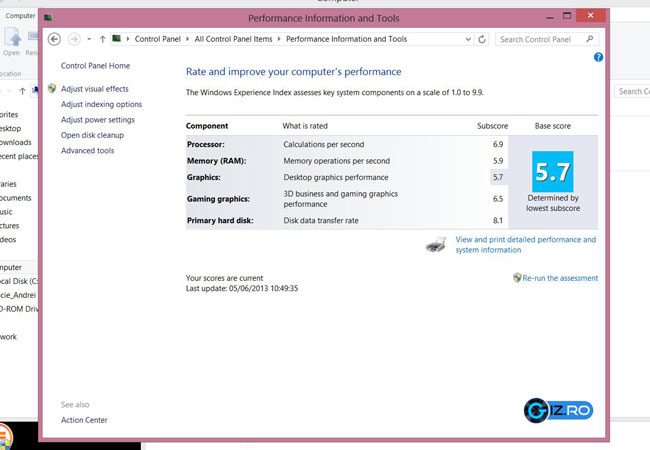Open the Computer tab in Explorer window
The image size is (650, 450).
coord(19,15)
